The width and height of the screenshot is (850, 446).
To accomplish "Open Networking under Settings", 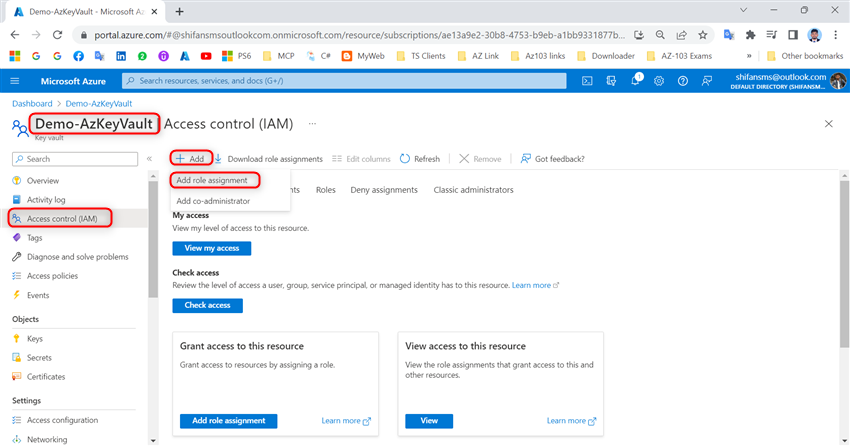I will pos(47,439).
